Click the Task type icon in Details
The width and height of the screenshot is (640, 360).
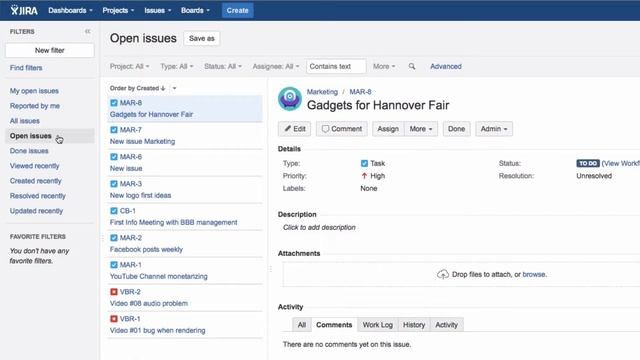[x=364, y=163]
